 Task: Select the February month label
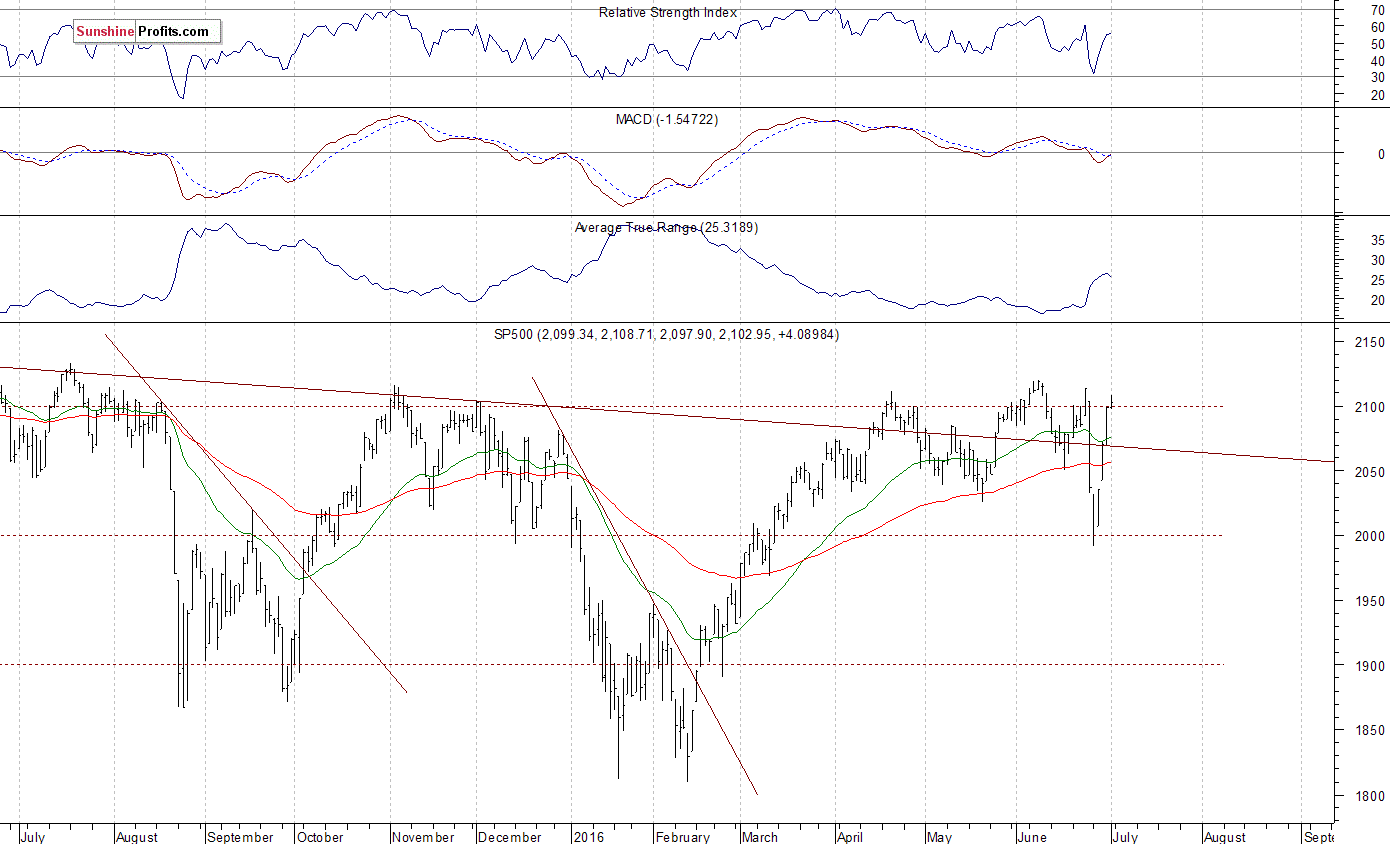point(682,837)
